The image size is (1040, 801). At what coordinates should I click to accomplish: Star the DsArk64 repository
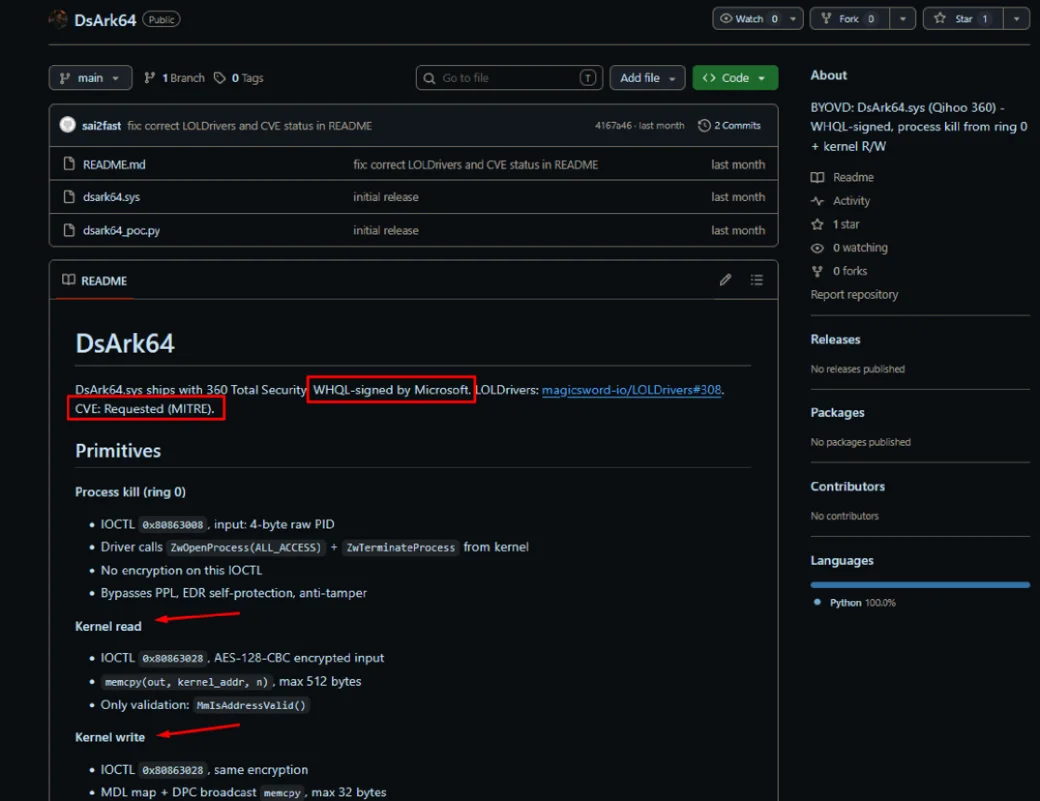963,19
